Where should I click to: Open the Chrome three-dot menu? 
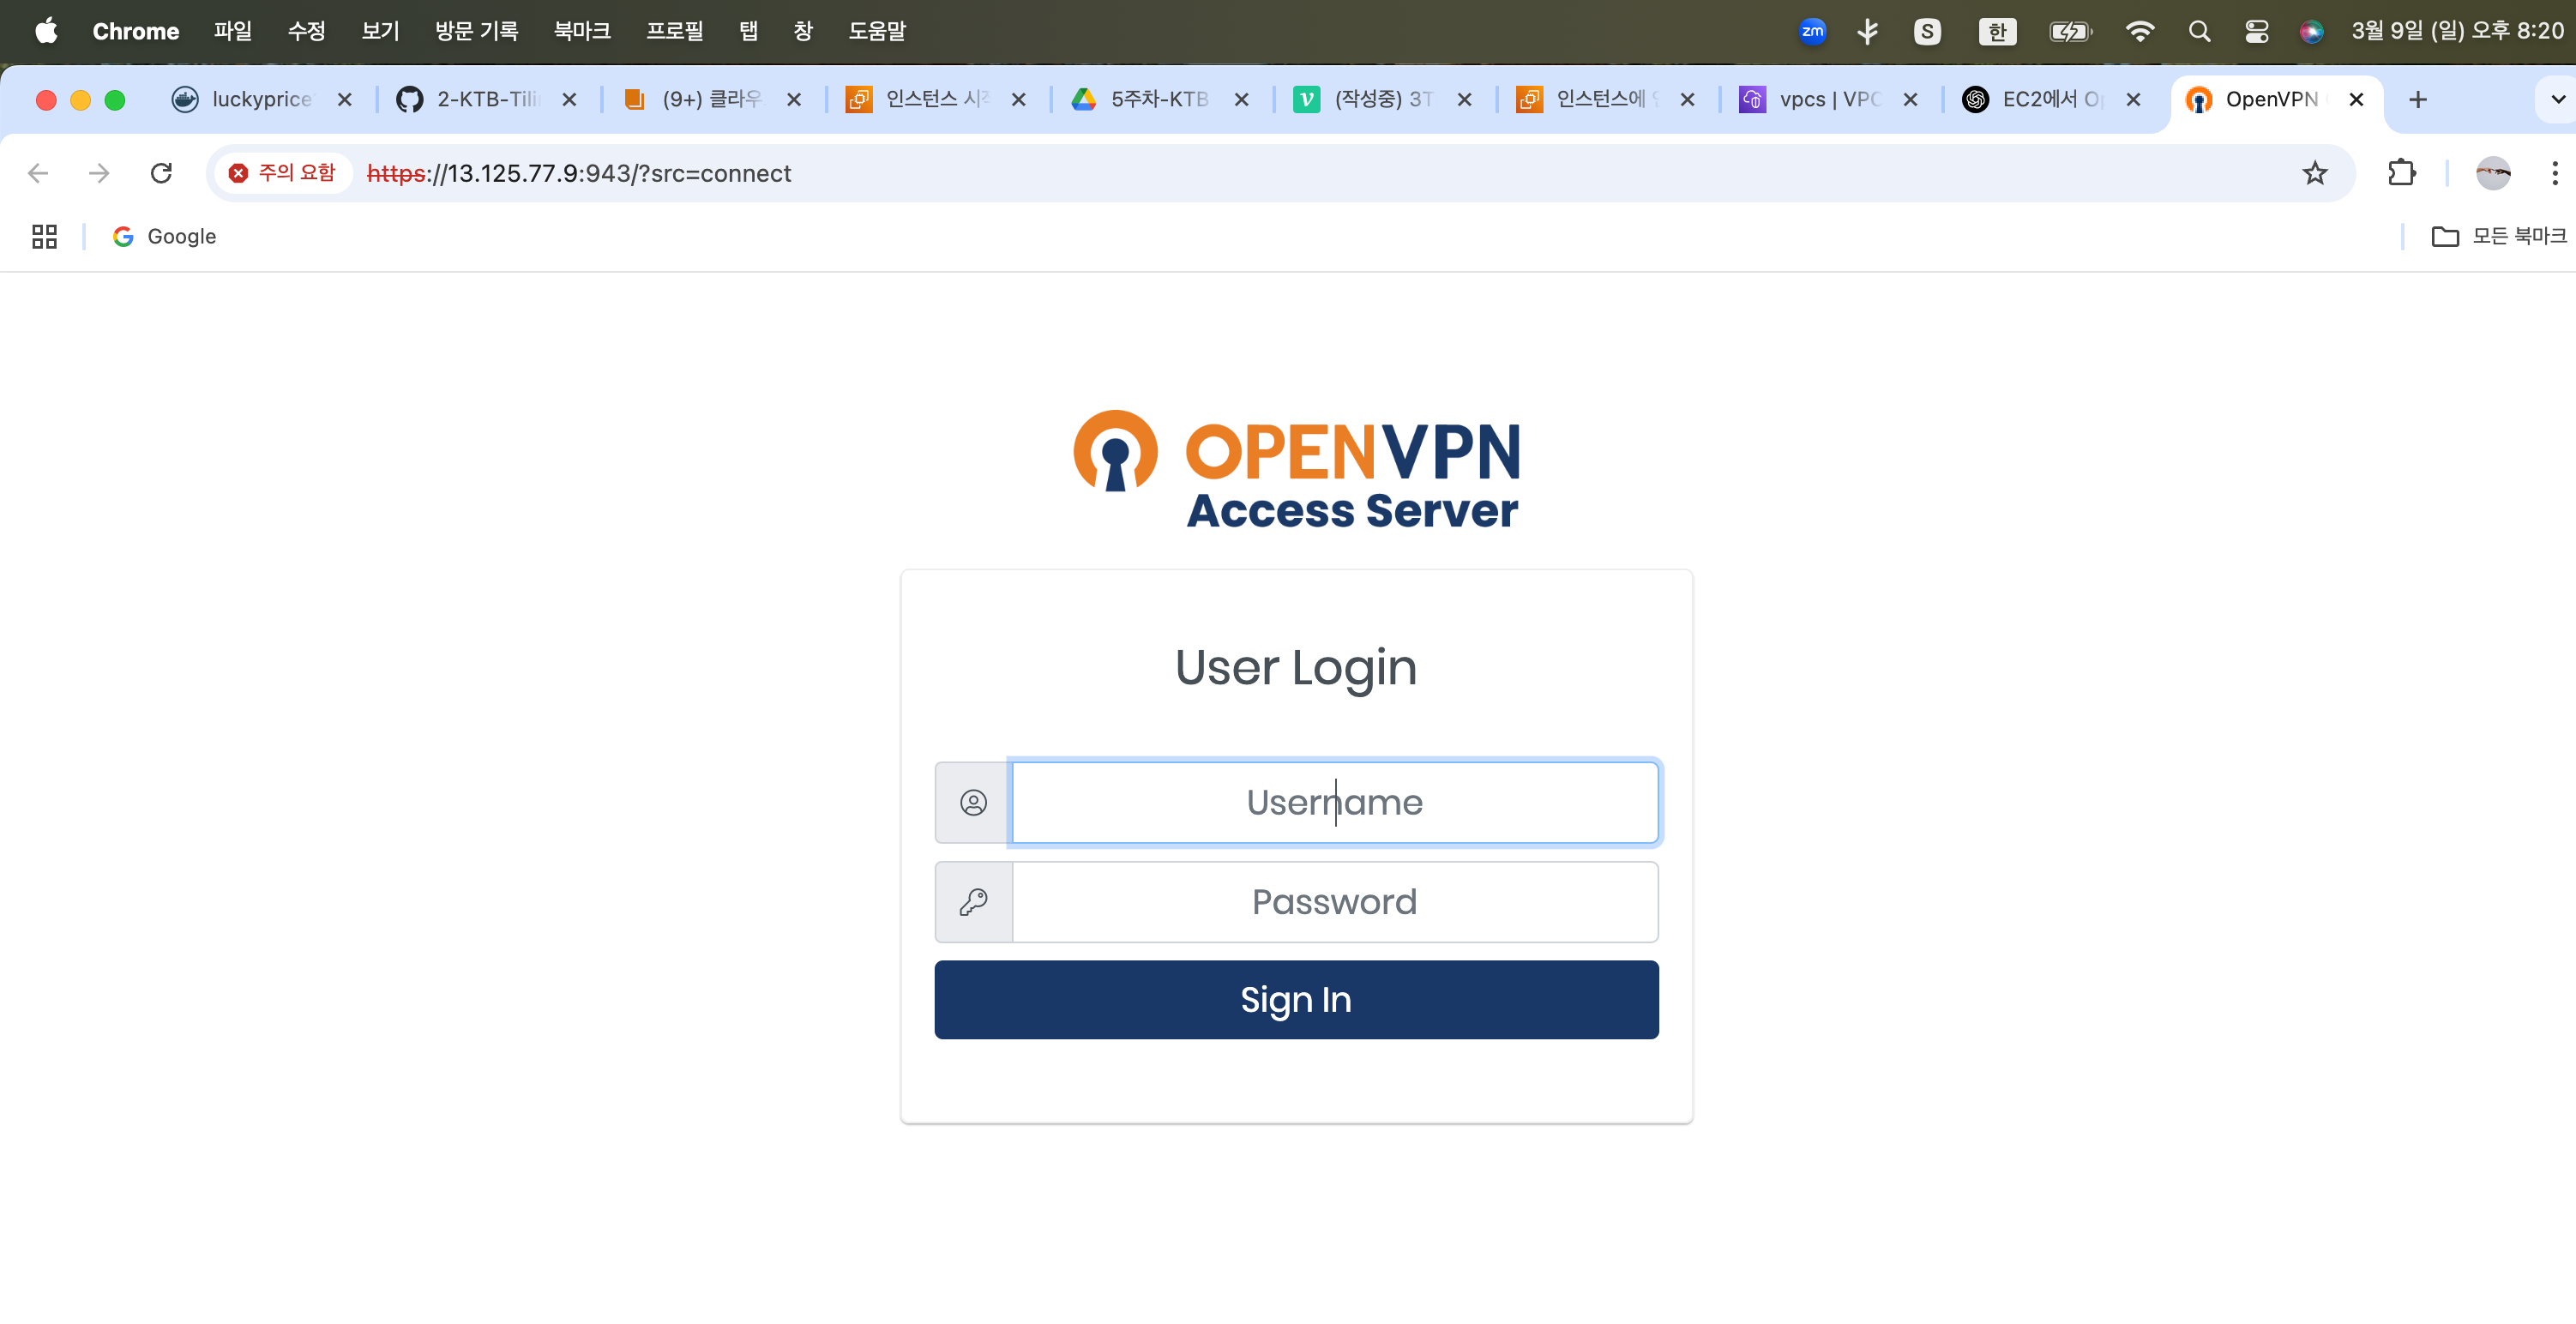(2554, 173)
